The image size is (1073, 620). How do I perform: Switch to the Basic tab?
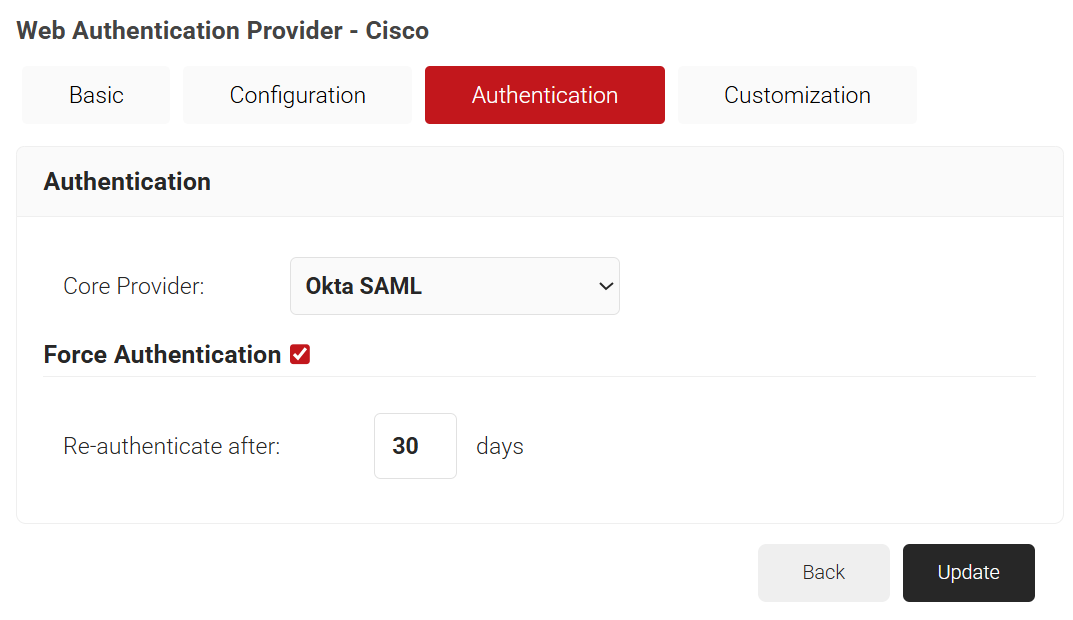[96, 95]
